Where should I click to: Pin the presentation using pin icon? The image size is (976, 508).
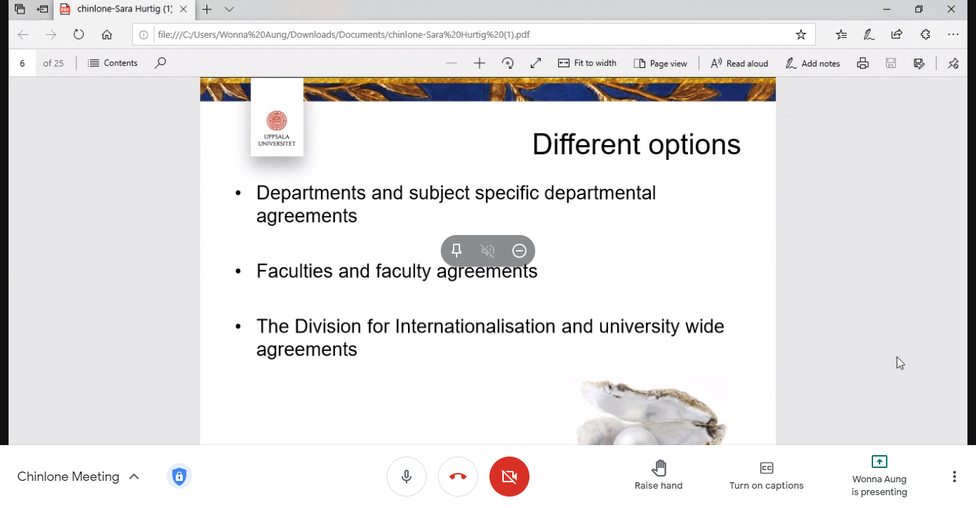tap(456, 250)
